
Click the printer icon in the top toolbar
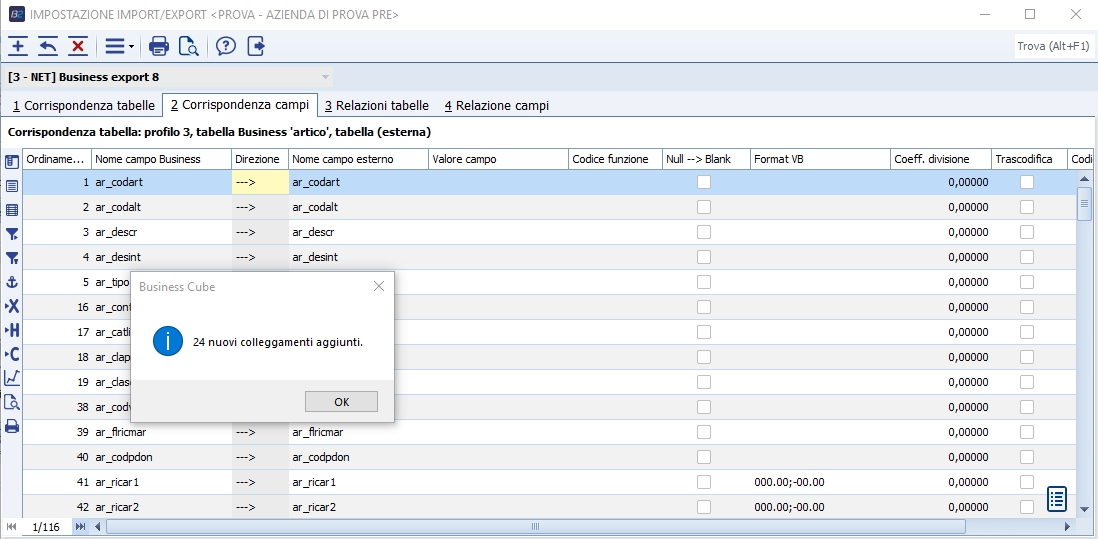[x=159, y=46]
